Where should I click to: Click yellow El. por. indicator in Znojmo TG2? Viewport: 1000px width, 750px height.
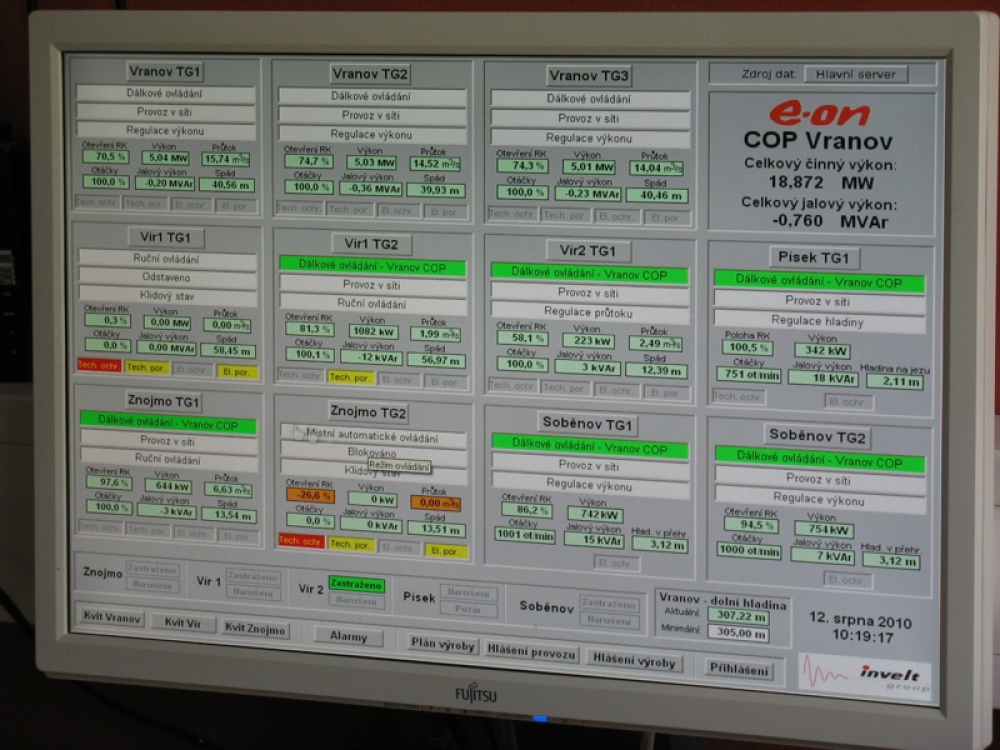pyautogui.click(x=445, y=548)
